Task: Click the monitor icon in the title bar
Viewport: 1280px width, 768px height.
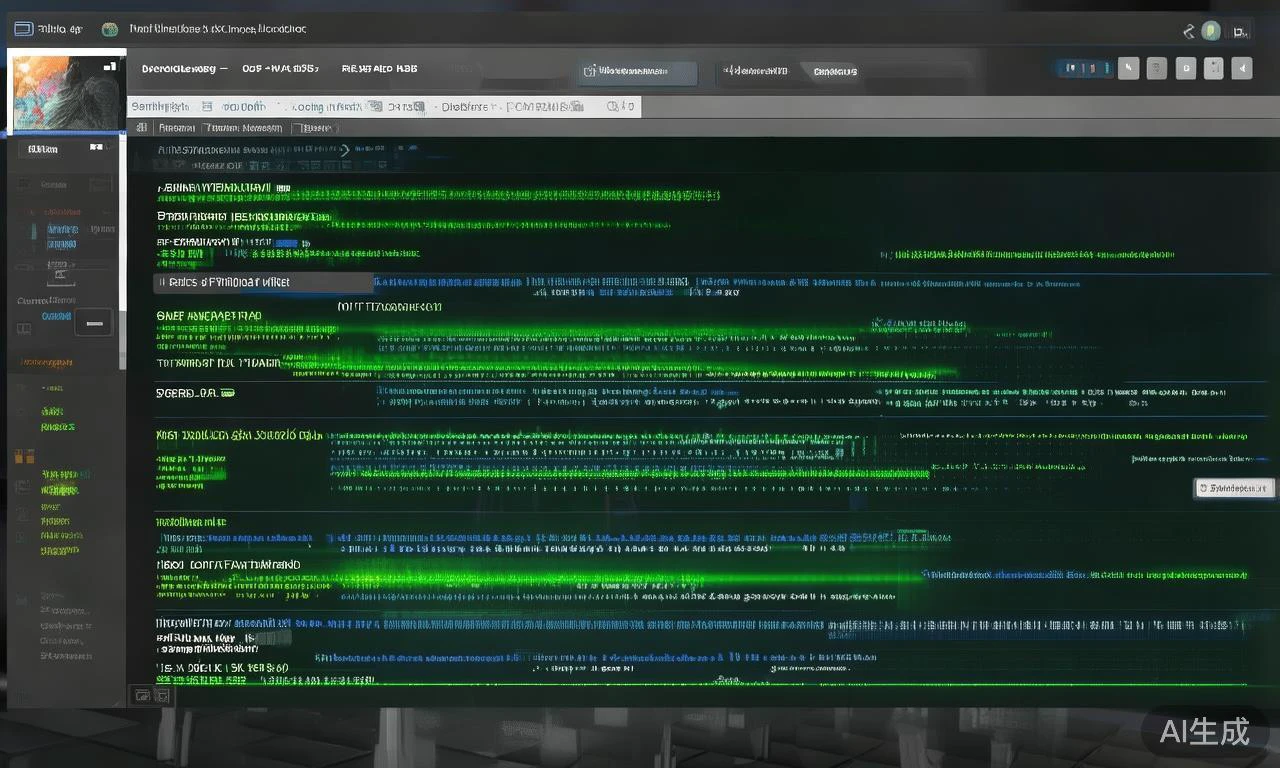Action: pyautogui.click(x=24, y=29)
